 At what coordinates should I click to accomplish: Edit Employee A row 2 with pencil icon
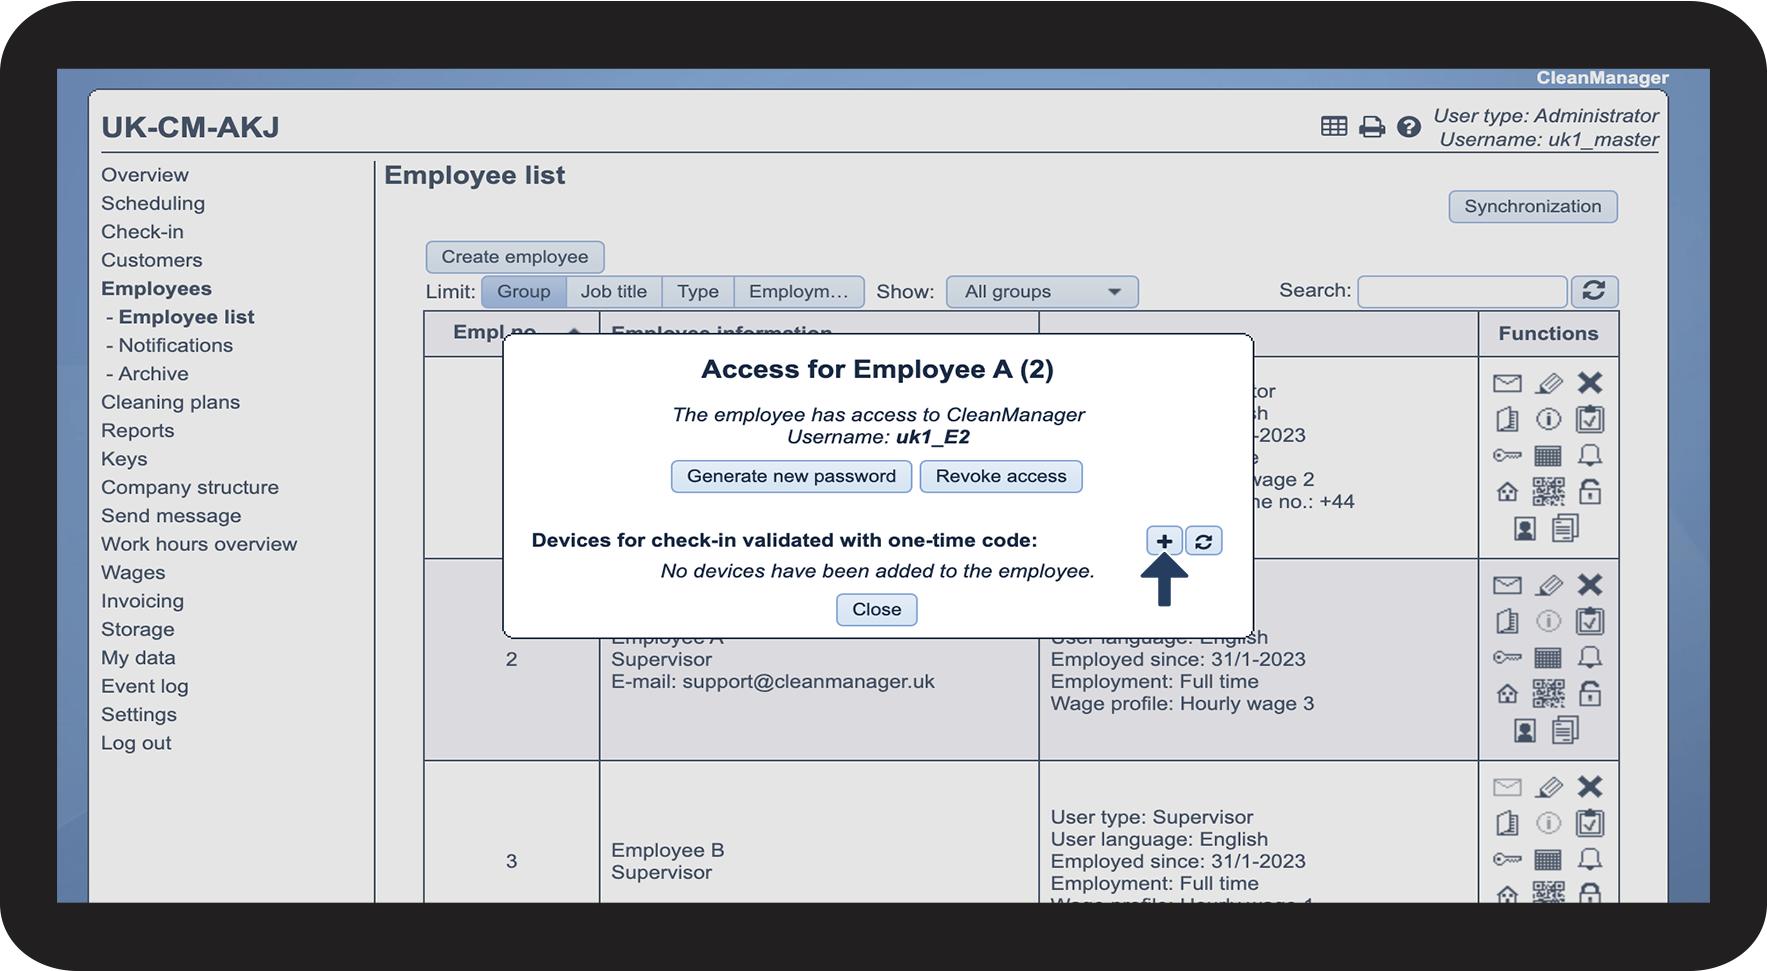pos(1549,585)
